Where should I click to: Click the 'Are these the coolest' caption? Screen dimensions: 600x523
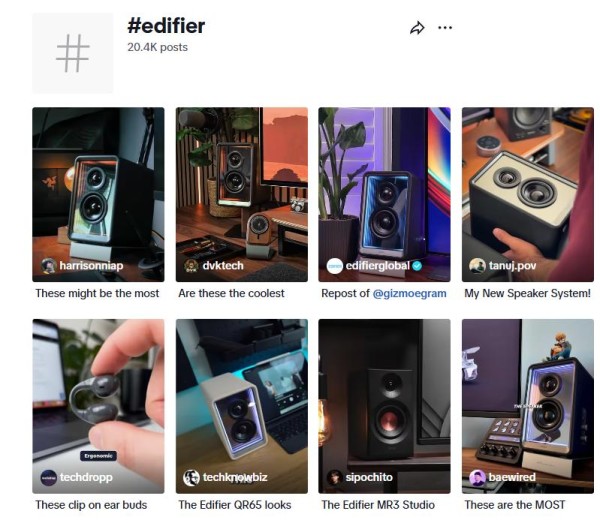tap(231, 293)
